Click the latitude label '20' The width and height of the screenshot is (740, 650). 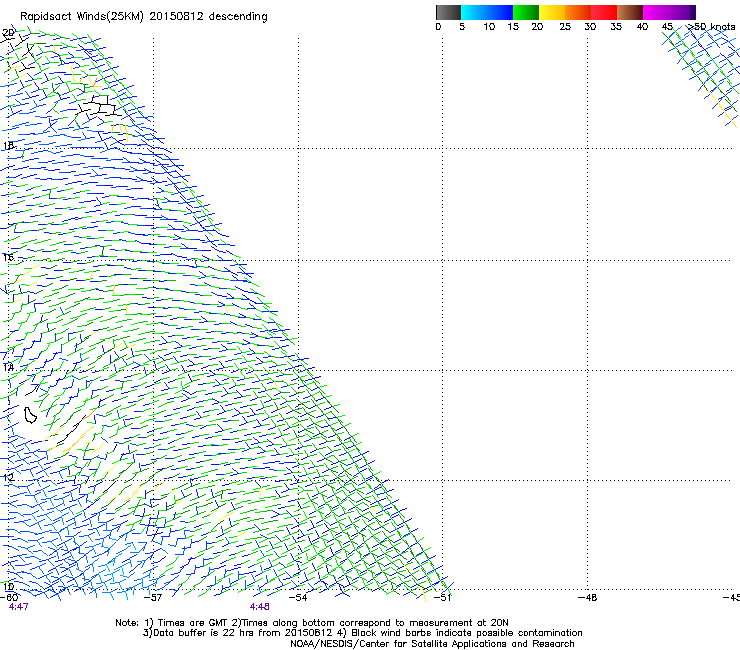8,33
